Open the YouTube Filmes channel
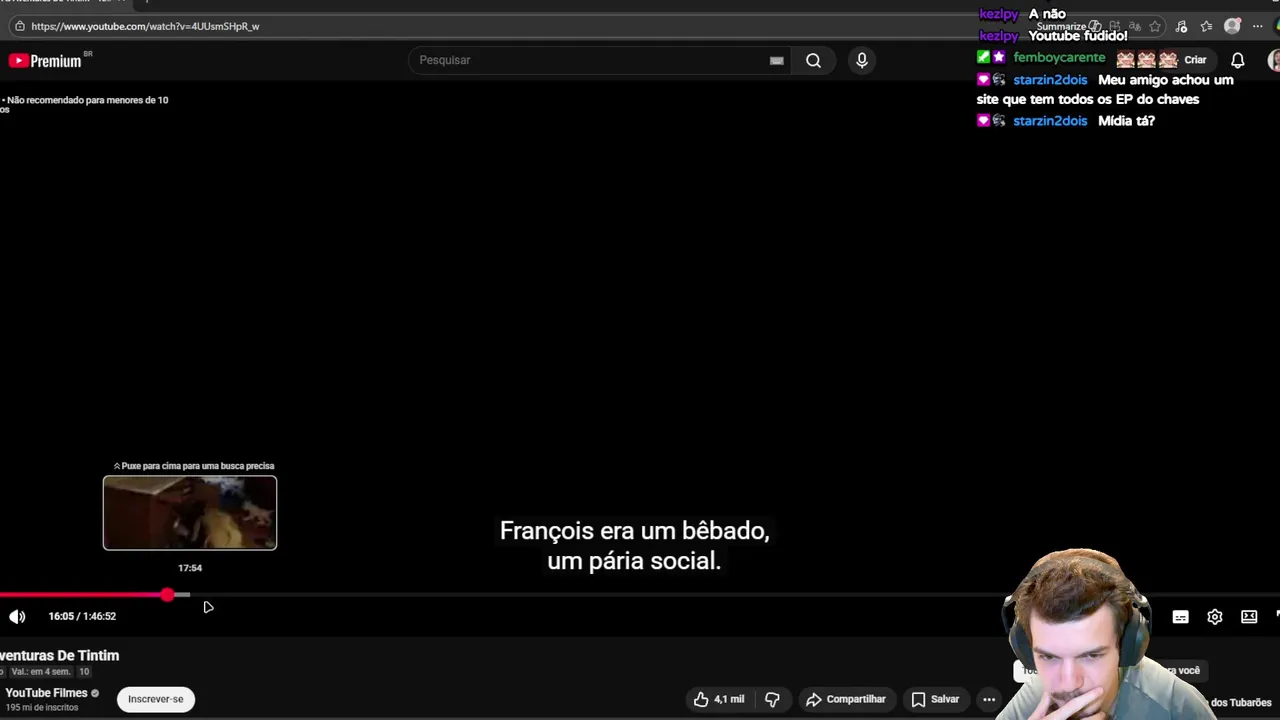The height and width of the screenshot is (720, 1280). (47, 693)
